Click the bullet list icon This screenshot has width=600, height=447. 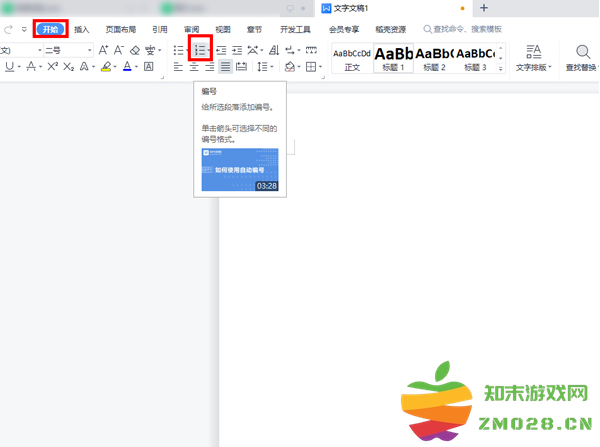click(x=178, y=50)
